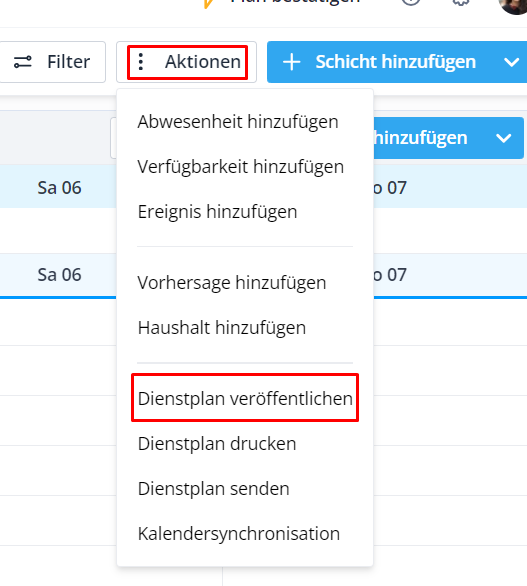
Task: Click the Sa 06 header in upper row
Action: [59, 188]
